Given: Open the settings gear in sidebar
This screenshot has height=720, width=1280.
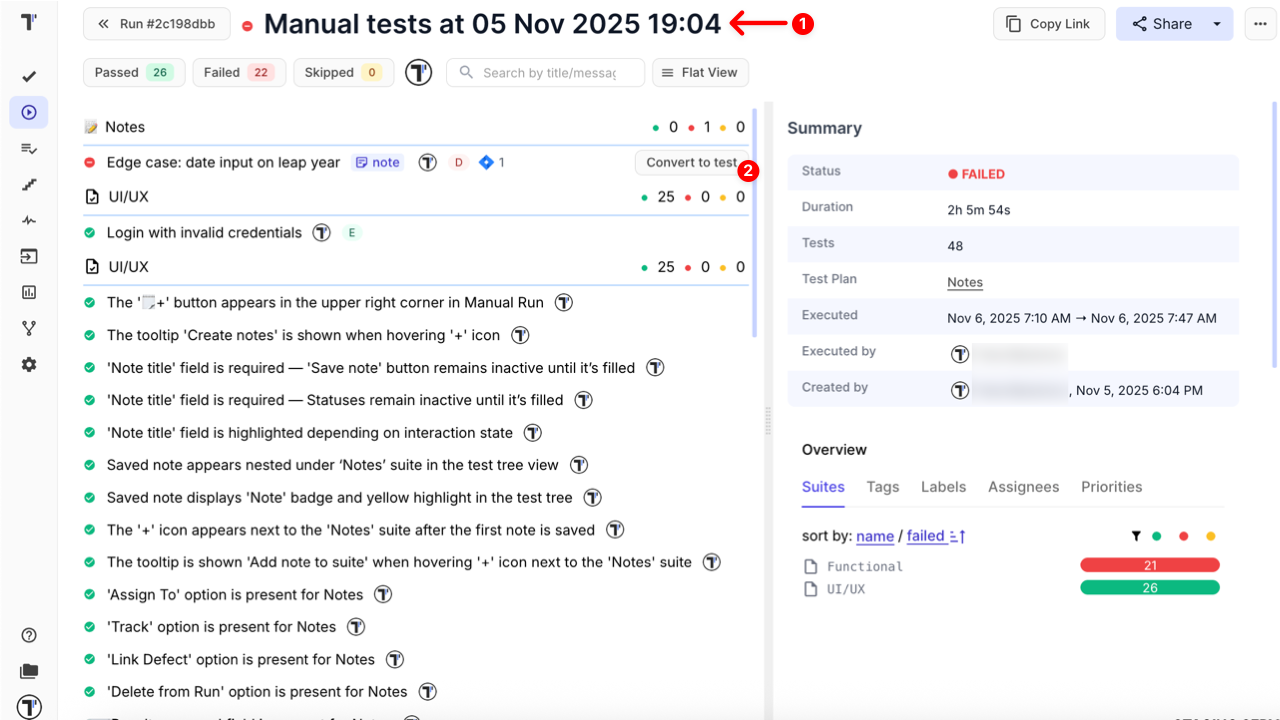Looking at the screenshot, I should coord(29,365).
